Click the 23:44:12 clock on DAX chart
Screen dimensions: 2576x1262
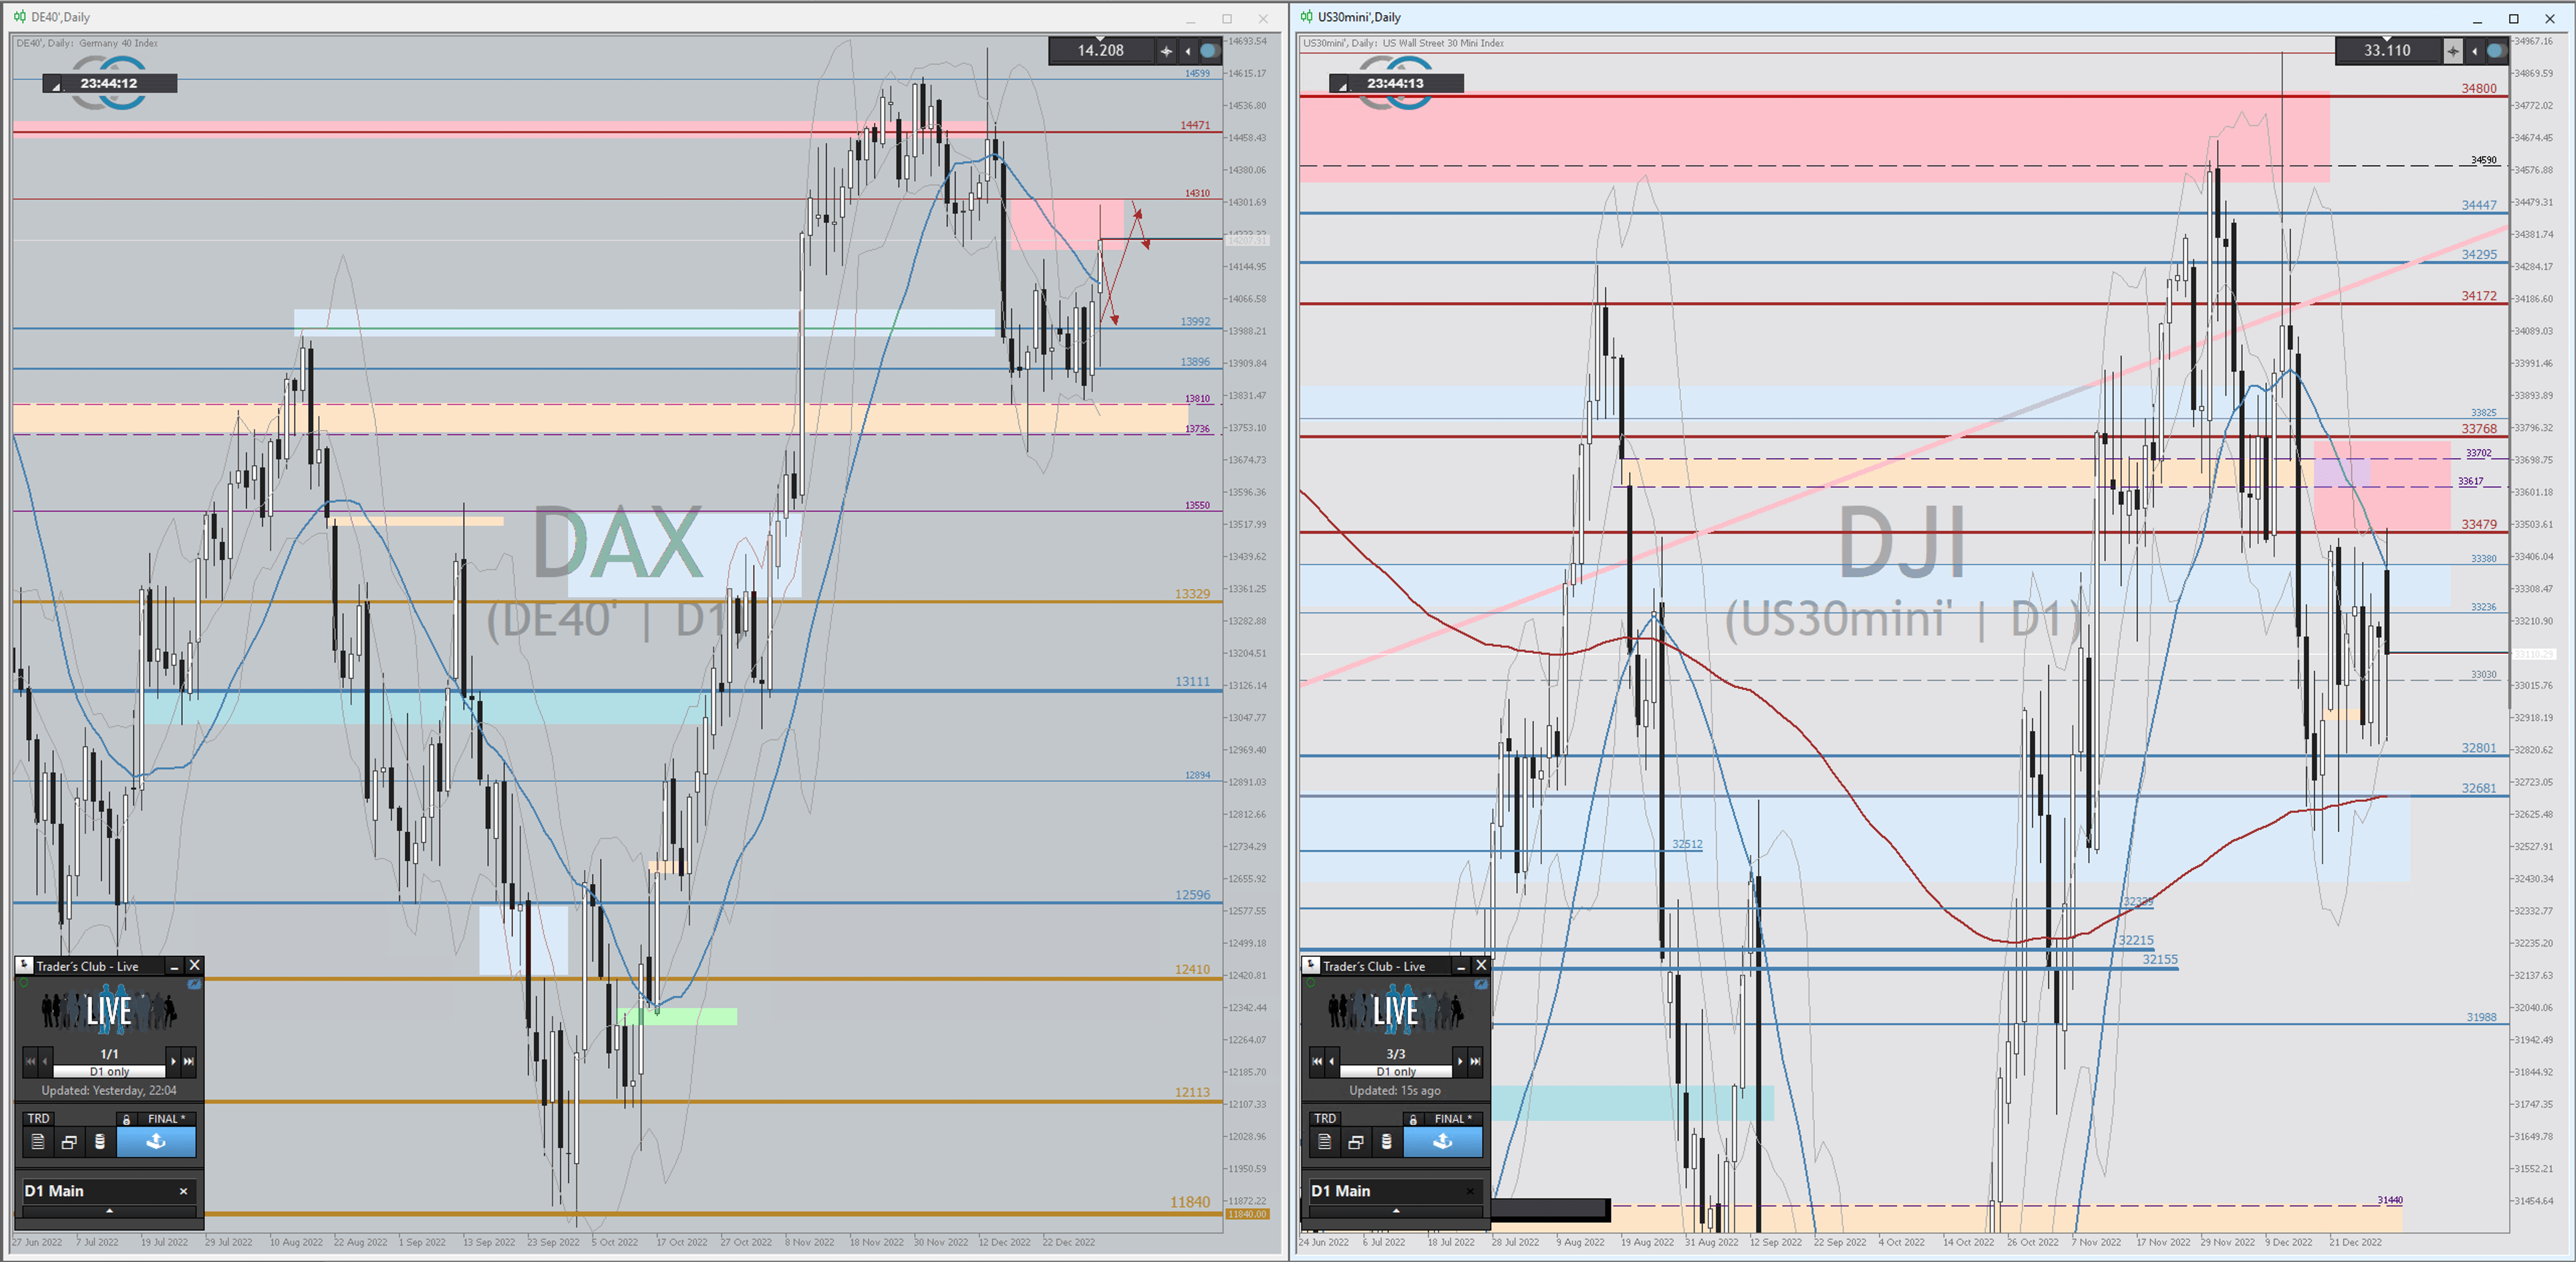click(109, 83)
